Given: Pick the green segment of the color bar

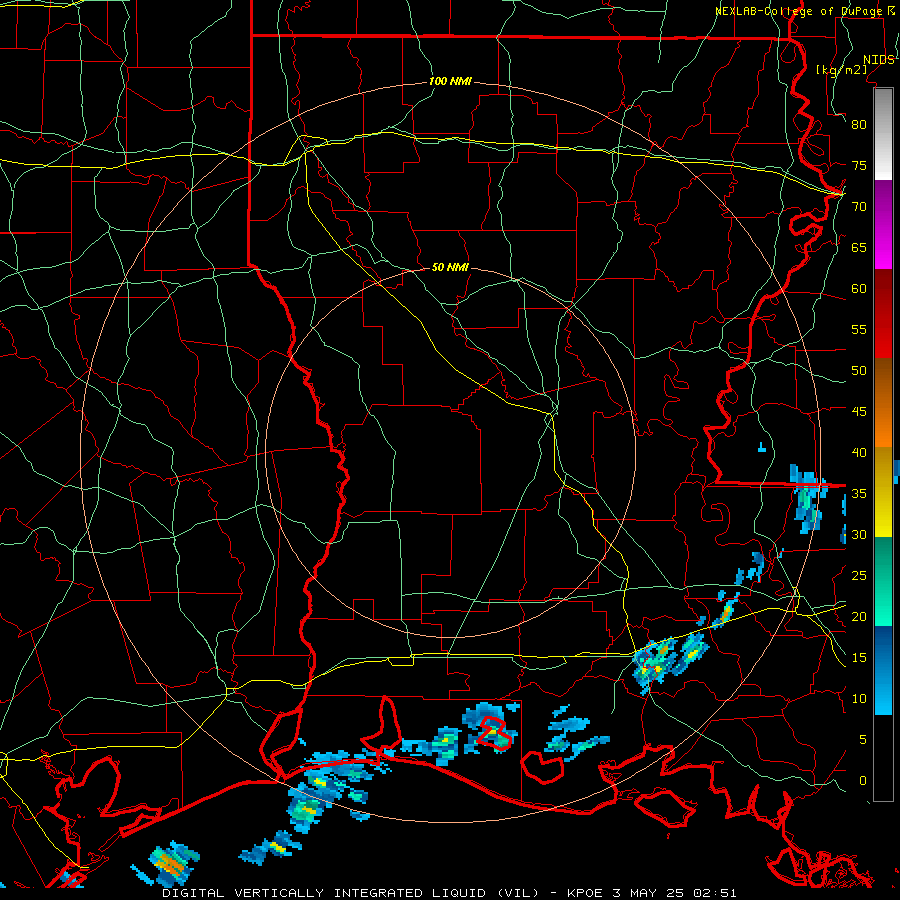Looking at the screenshot, I should click(884, 581).
